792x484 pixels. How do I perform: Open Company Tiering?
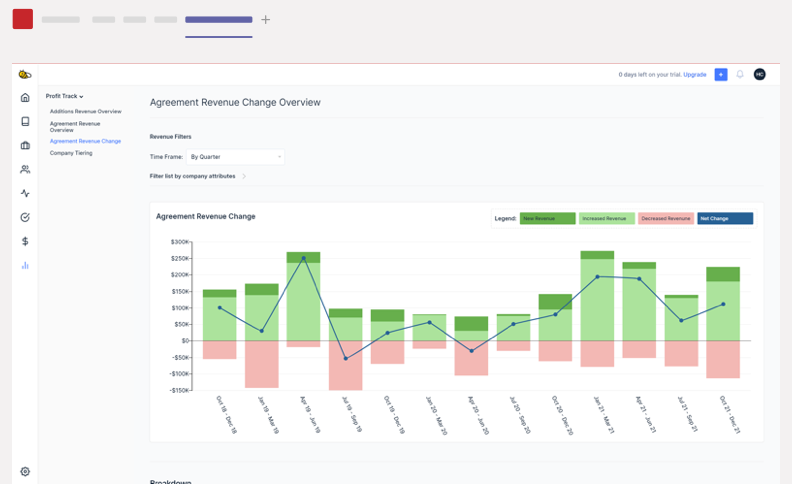click(71, 153)
